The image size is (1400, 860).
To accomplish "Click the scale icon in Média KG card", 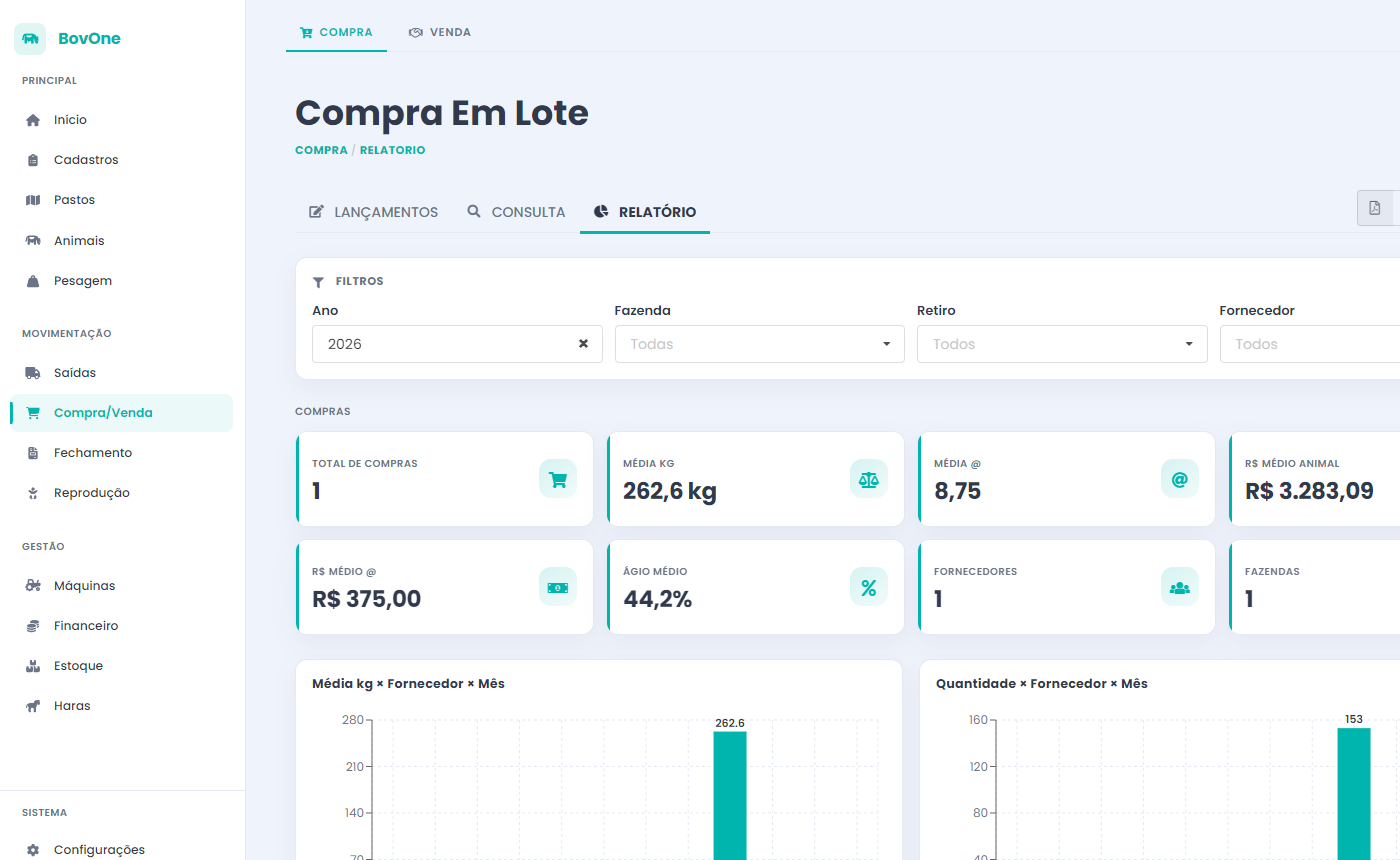I will click(x=869, y=479).
